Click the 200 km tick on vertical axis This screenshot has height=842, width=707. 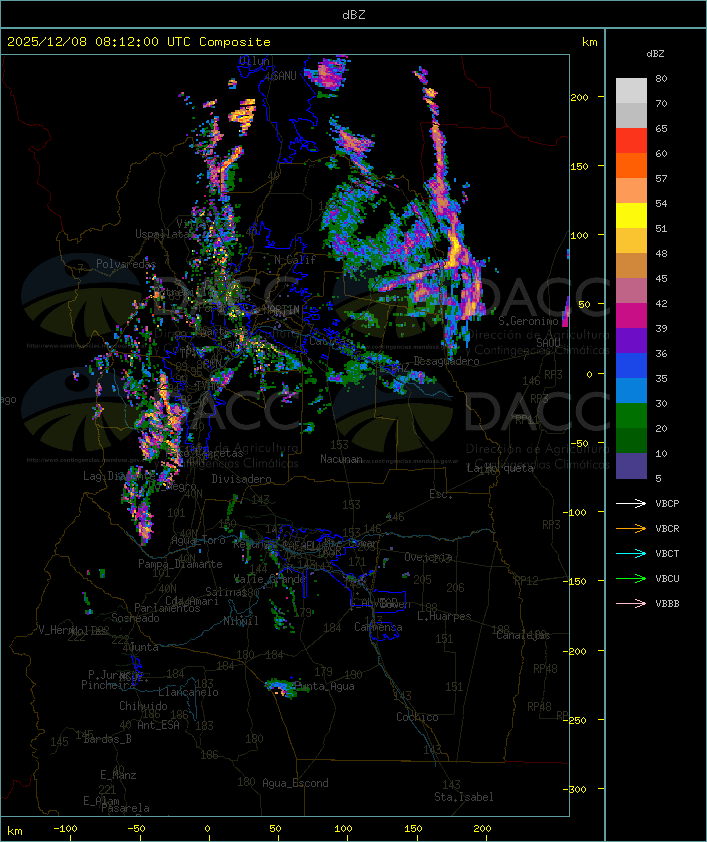[579, 98]
